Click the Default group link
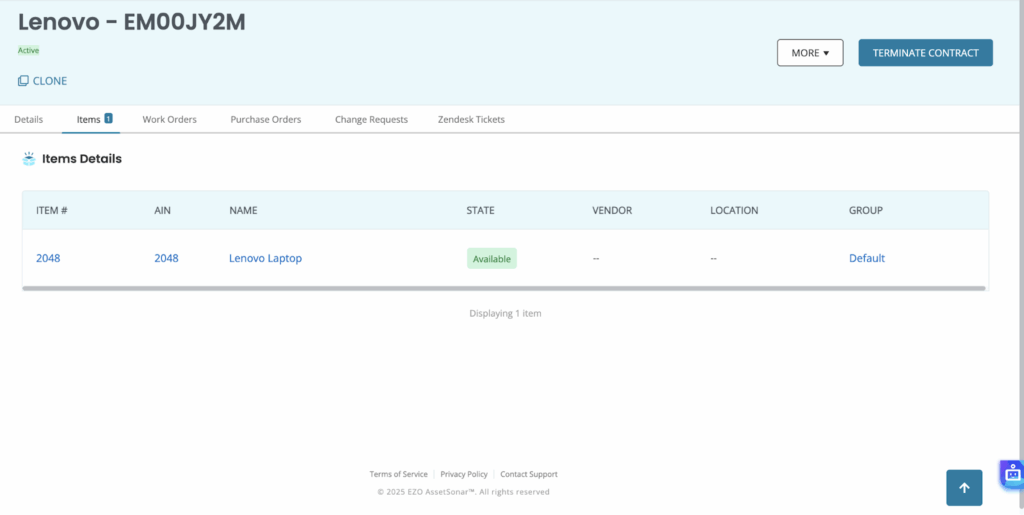 click(x=867, y=258)
